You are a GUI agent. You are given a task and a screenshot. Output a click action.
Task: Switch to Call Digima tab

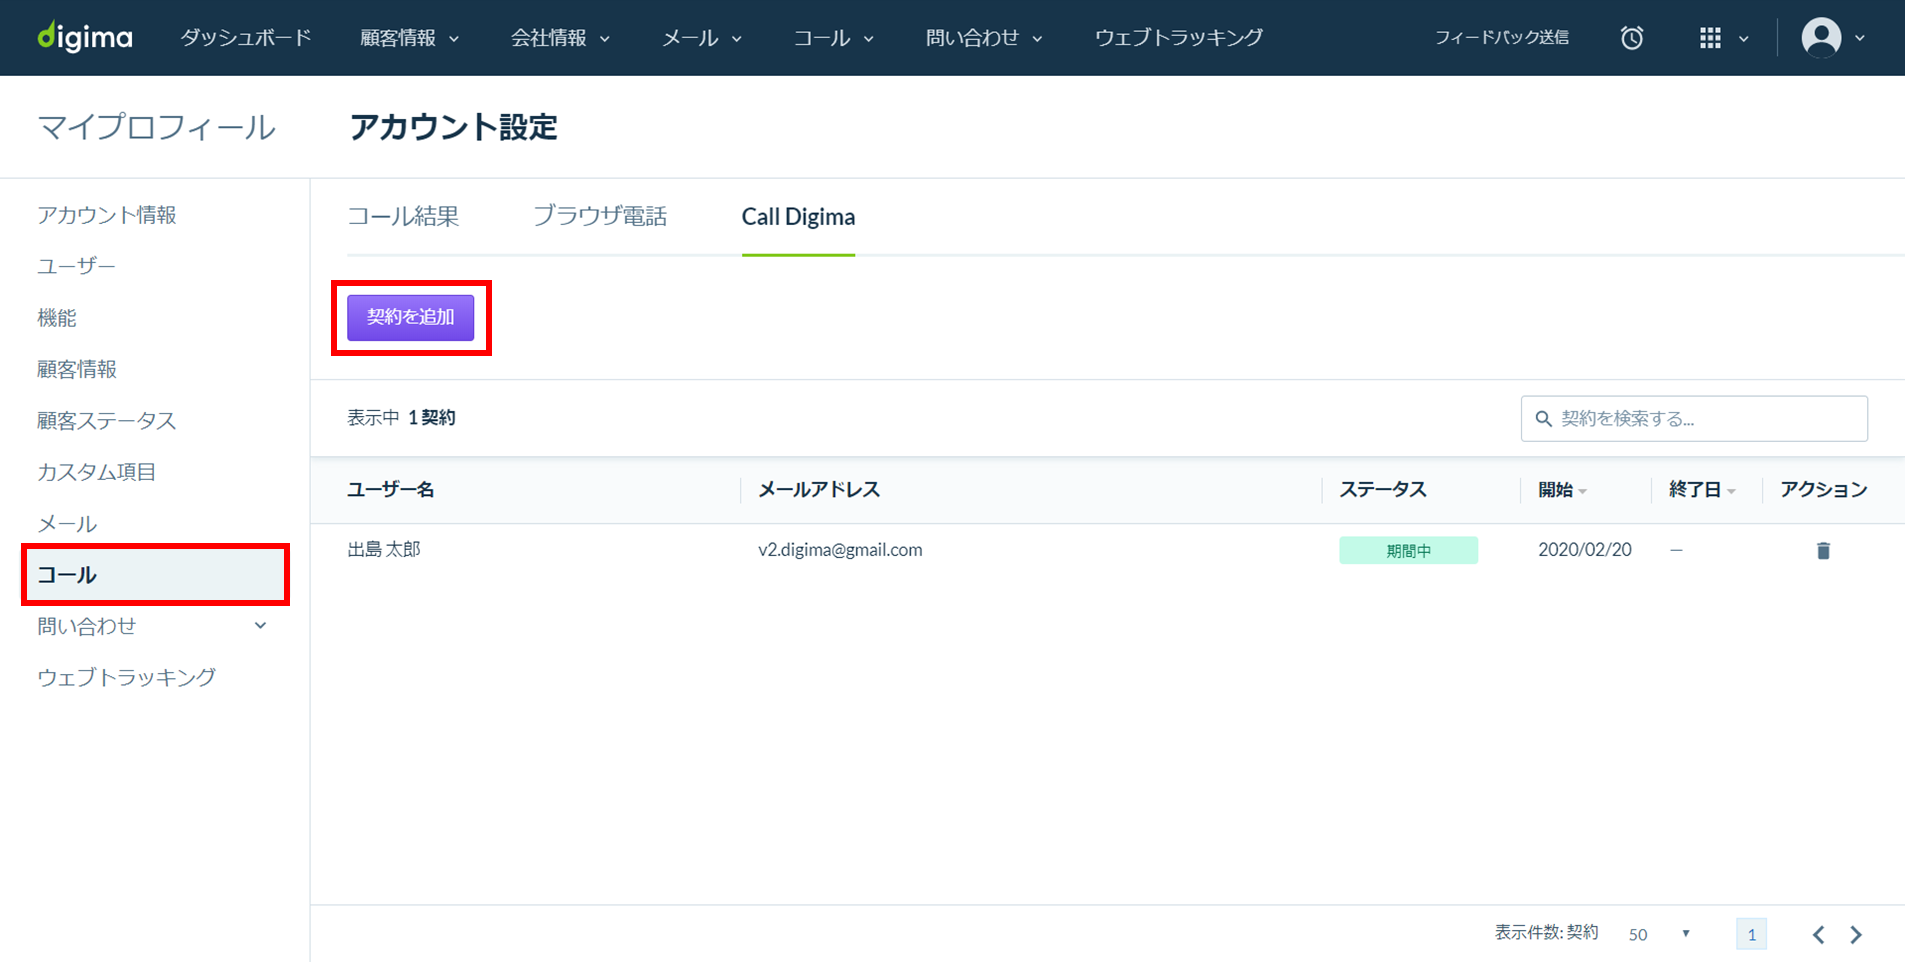(x=798, y=216)
